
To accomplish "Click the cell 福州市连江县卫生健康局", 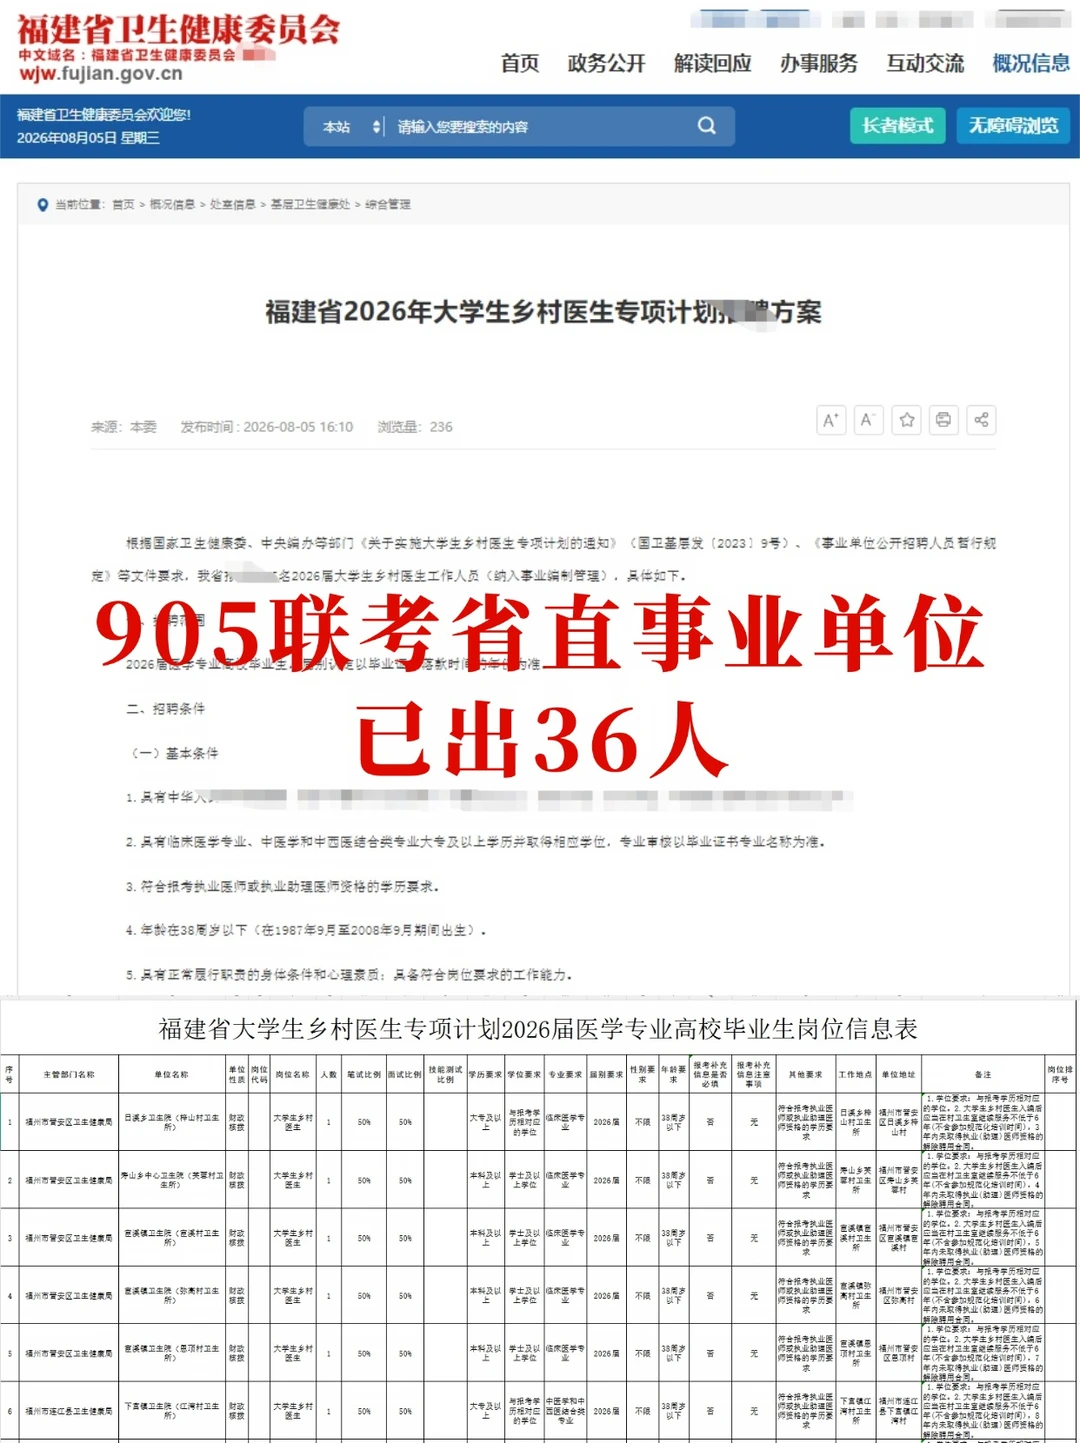I will point(69,1411).
